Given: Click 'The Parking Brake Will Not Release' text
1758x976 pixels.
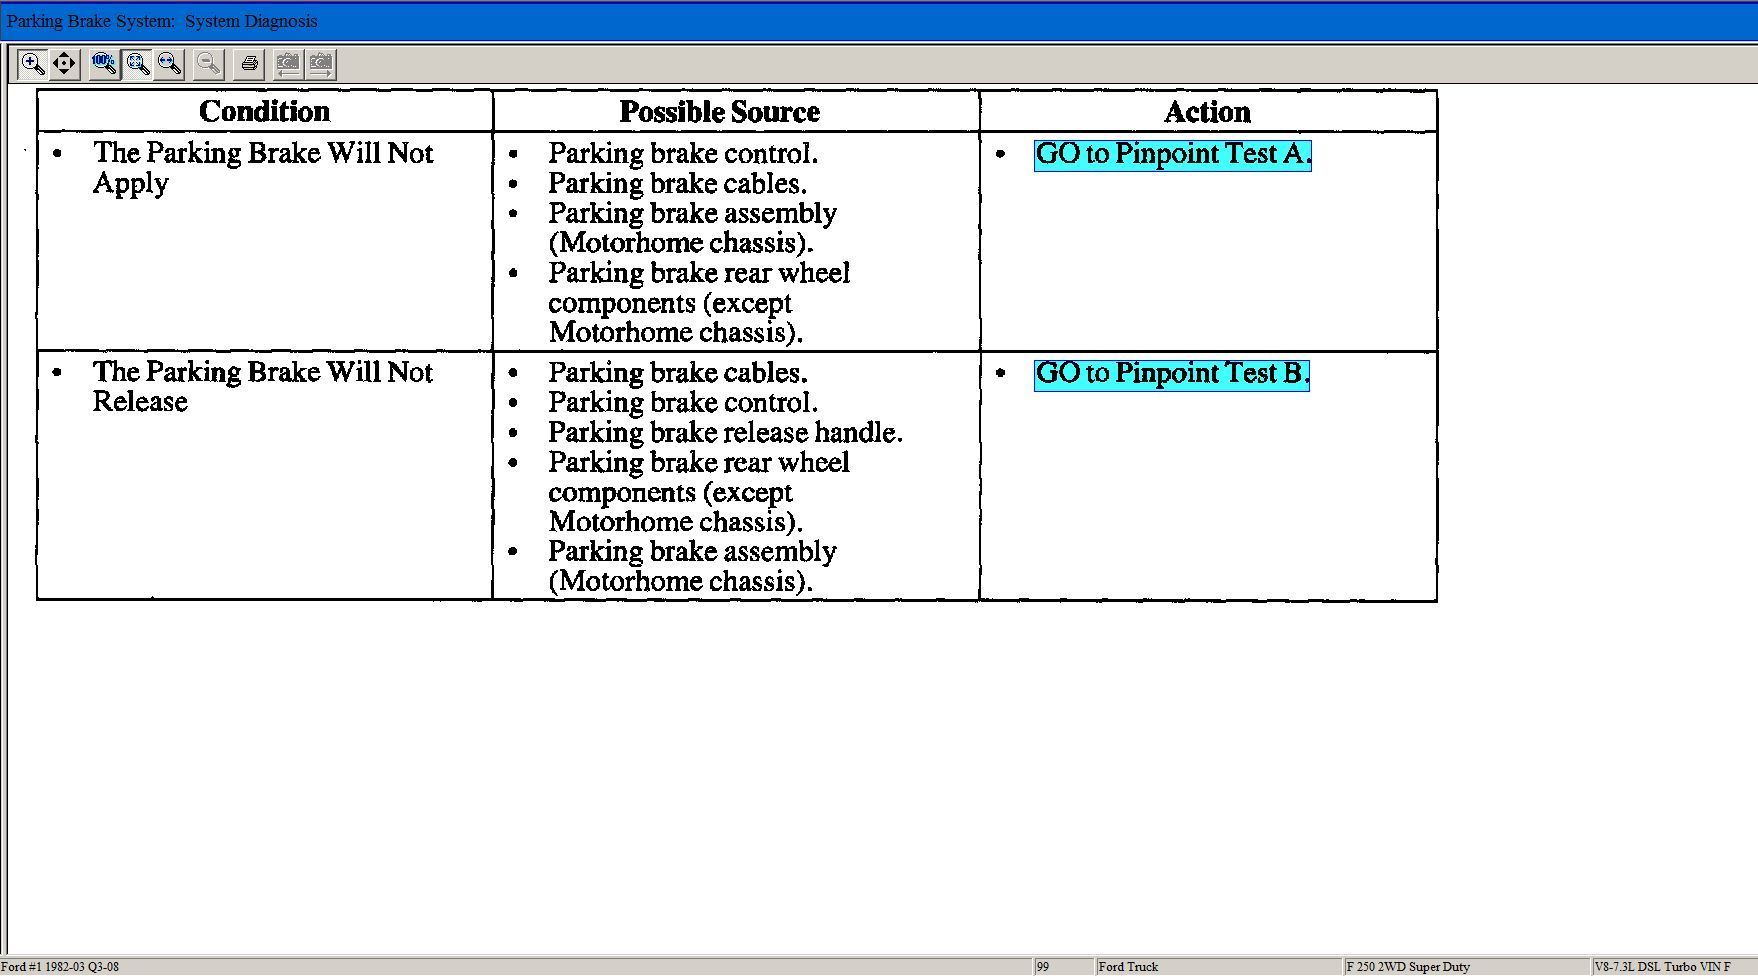Looking at the screenshot, I should [262, 386].
